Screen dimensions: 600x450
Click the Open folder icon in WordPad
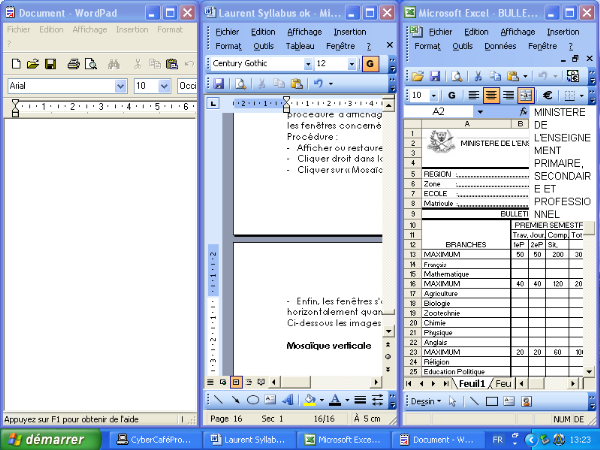coord(32,64)
